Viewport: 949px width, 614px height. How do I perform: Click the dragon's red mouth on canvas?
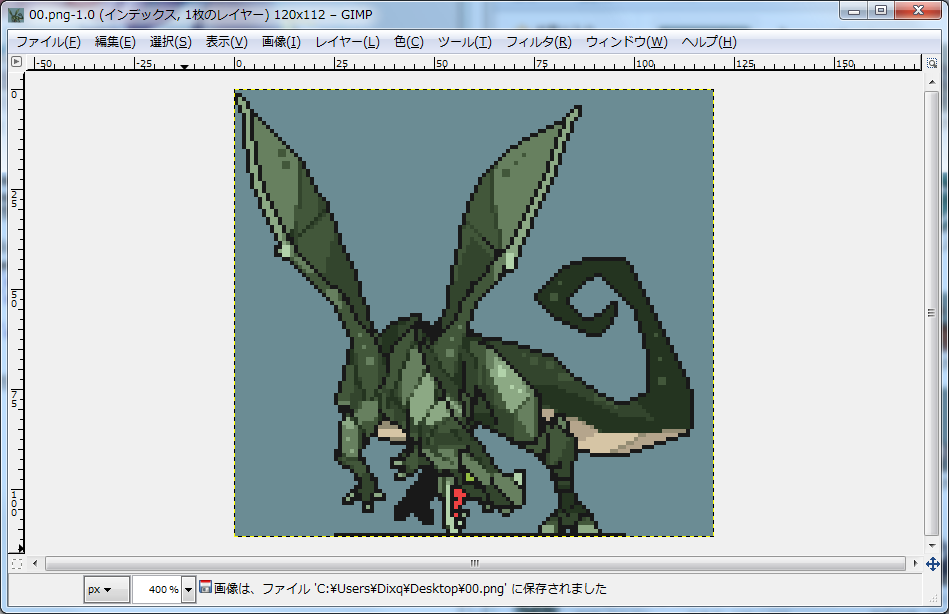coord(458,497)
